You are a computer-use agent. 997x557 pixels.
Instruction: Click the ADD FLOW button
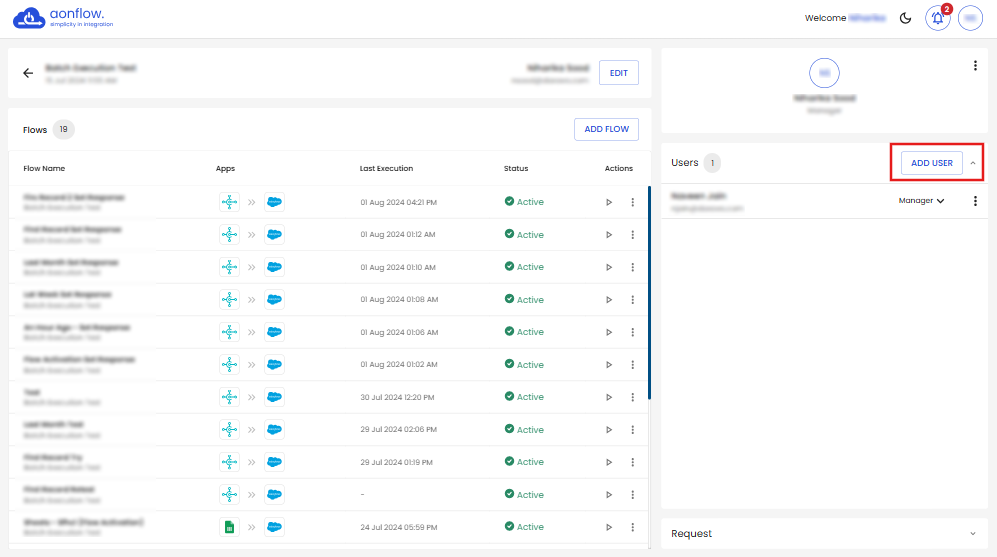coord(606,129)
